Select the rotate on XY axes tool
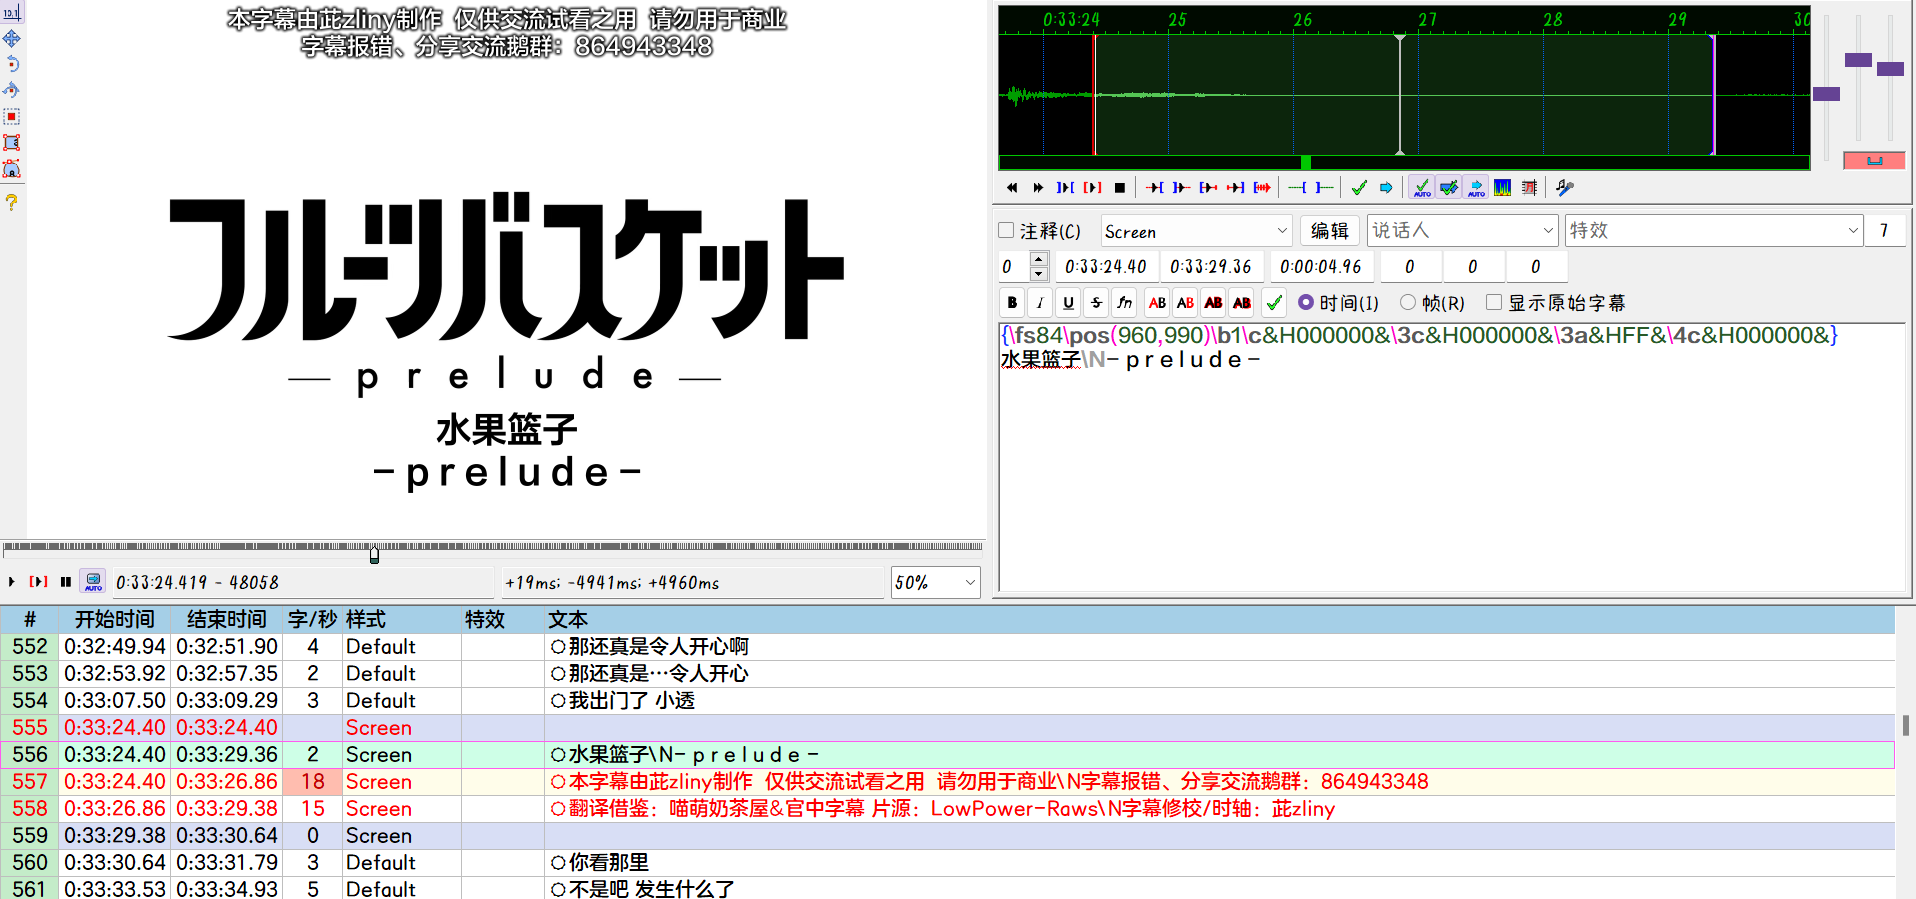1916x899 pixels. point(12,90)
